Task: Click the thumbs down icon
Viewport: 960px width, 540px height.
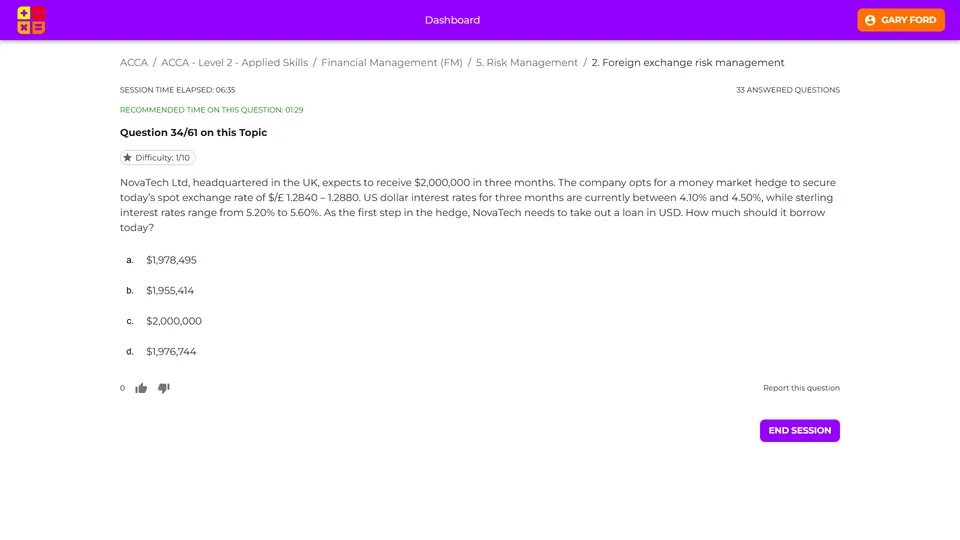Action: [x=164, y=388]
